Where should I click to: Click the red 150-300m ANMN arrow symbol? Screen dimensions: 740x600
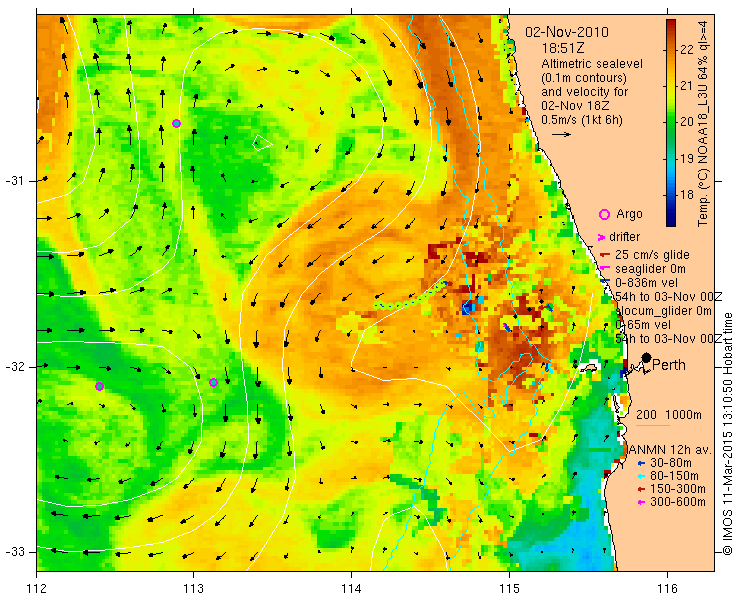[641, 489]
